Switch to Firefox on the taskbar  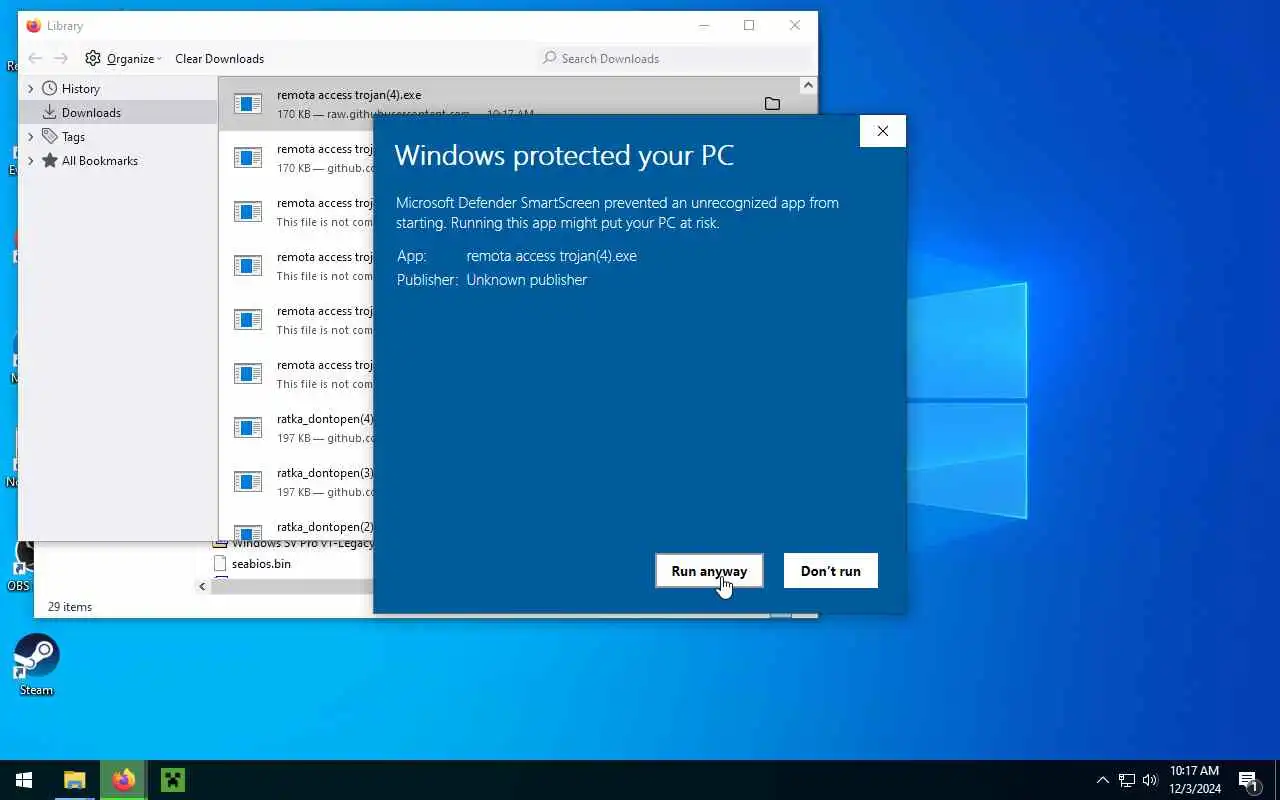pyautogui.click(x=124, y=780)
